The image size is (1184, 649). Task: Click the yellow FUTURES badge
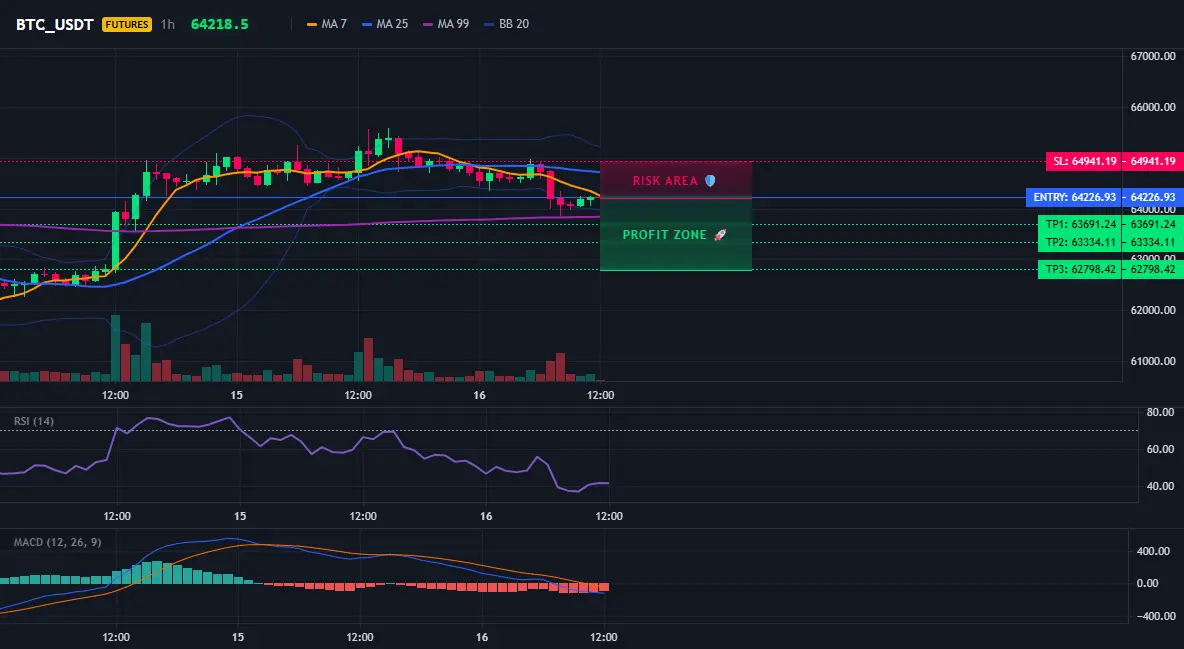click(127, 24)
